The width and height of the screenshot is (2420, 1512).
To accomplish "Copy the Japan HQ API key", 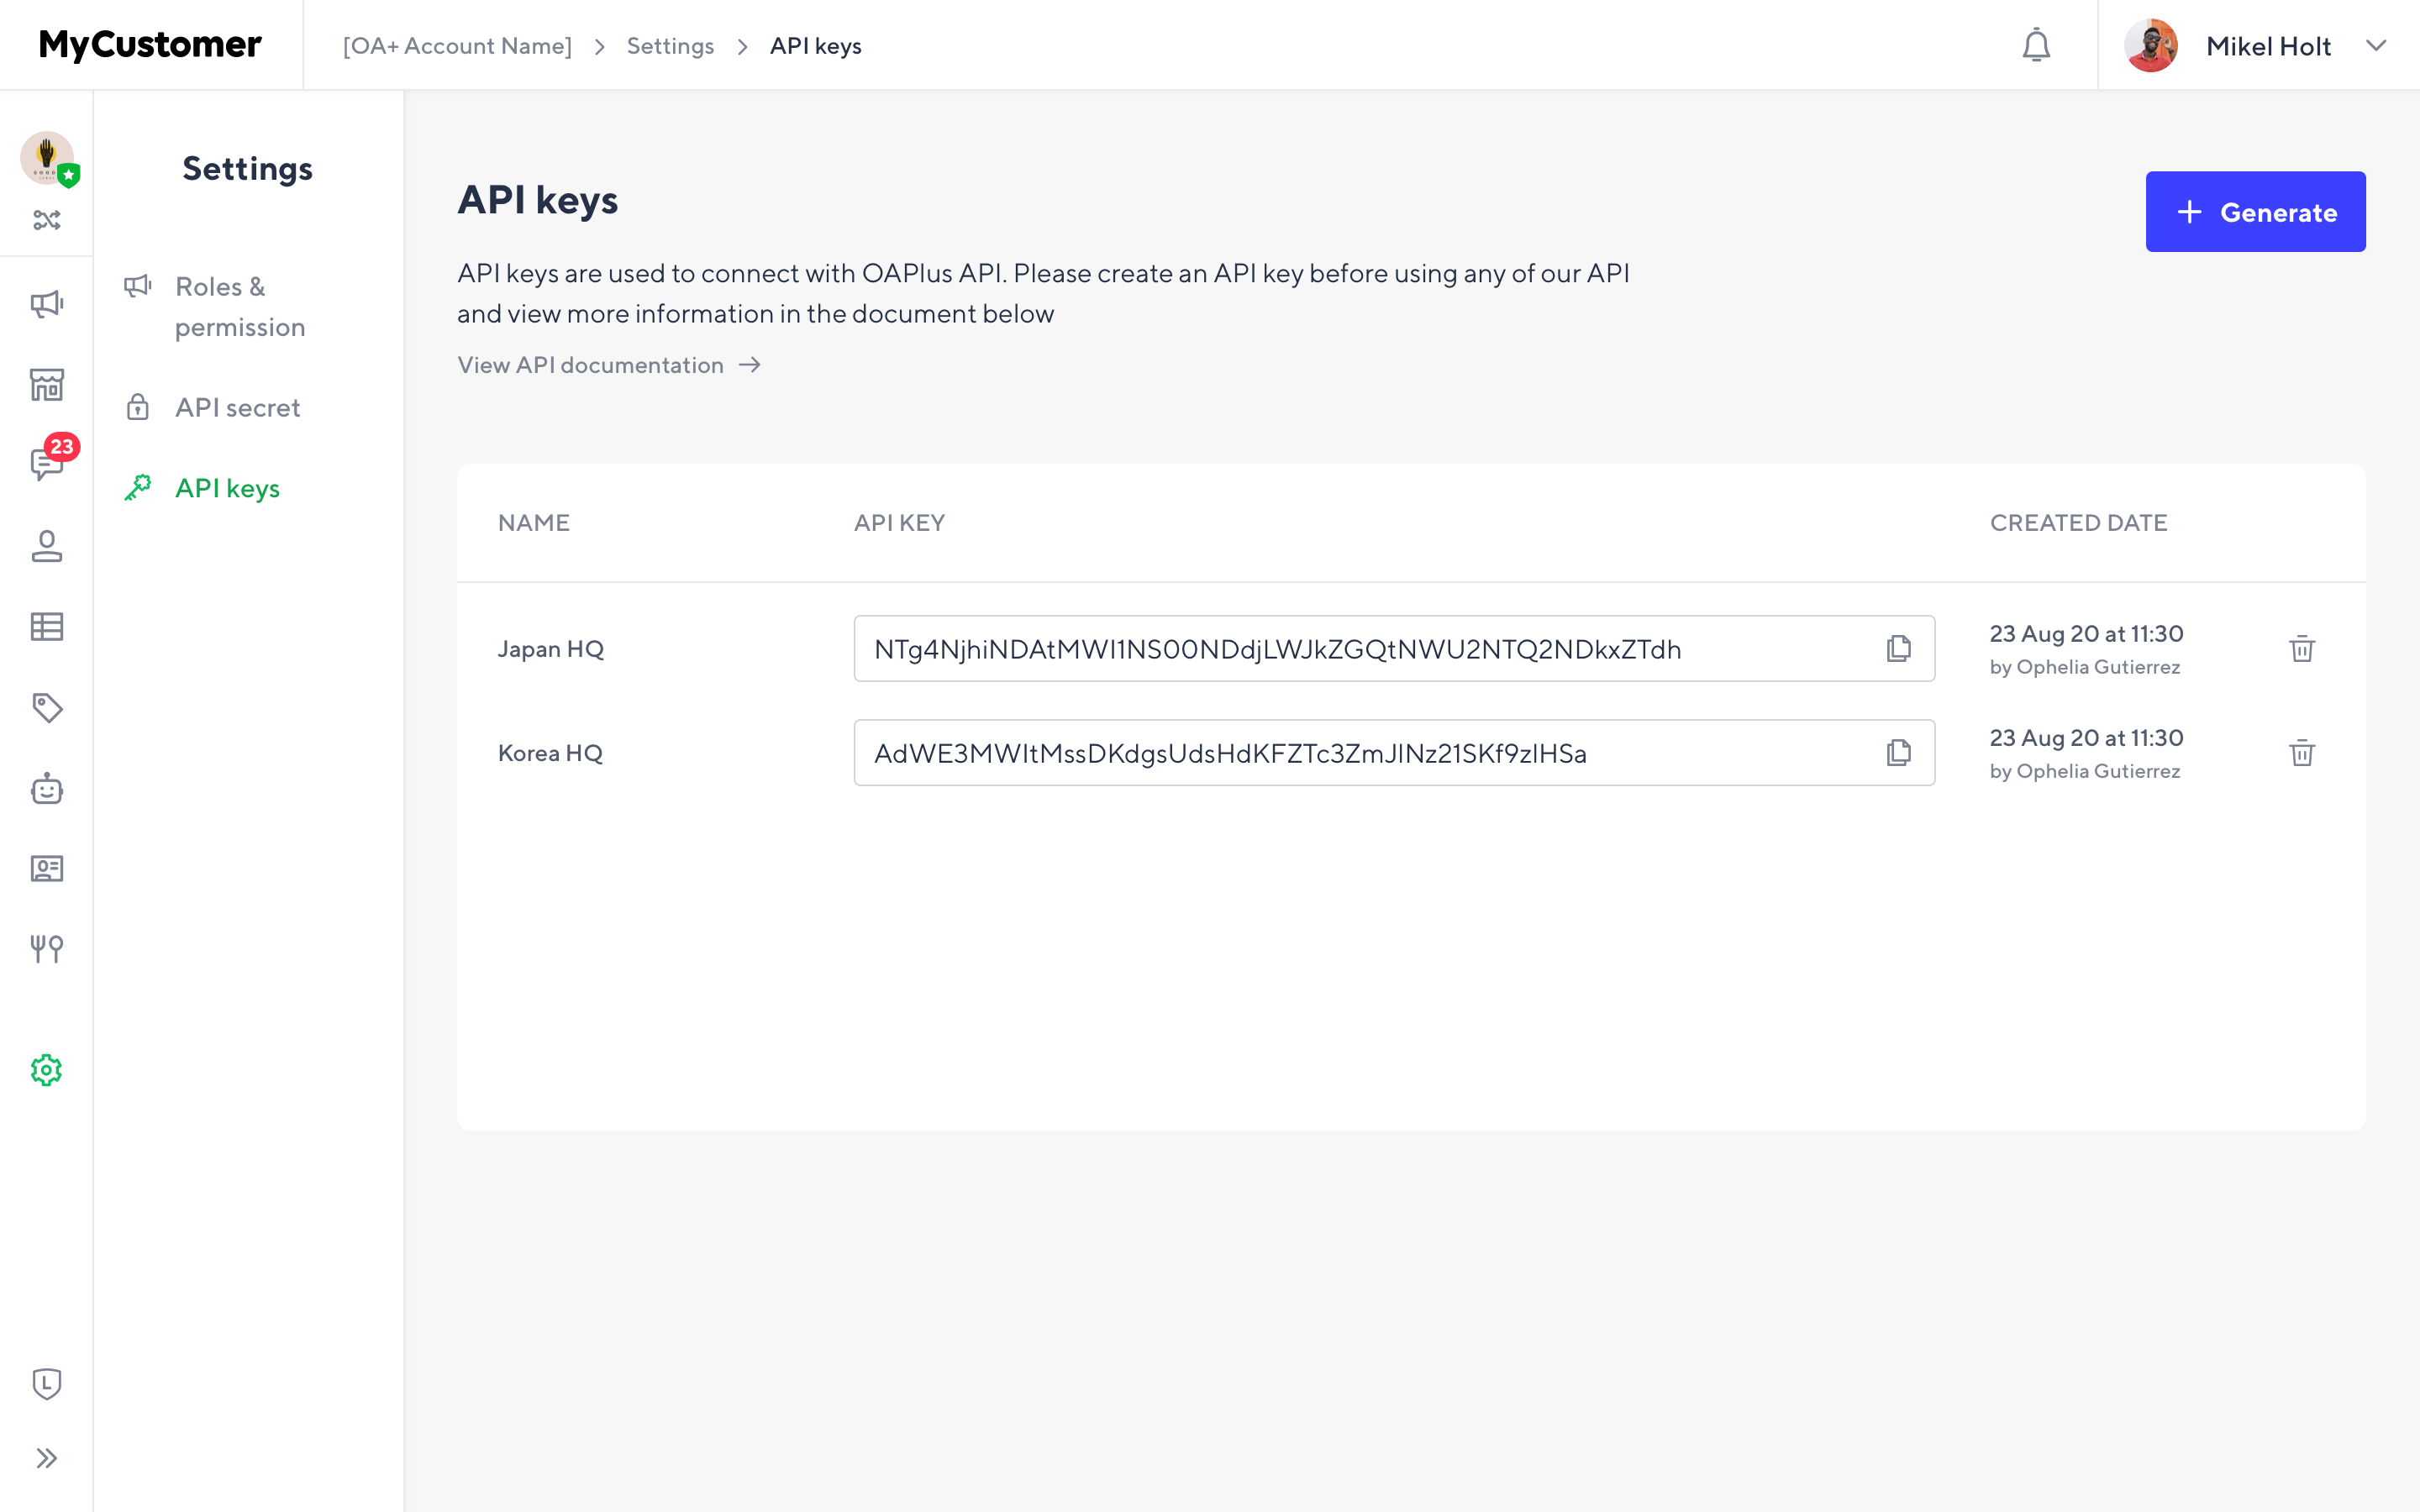I will point(1897,648).
